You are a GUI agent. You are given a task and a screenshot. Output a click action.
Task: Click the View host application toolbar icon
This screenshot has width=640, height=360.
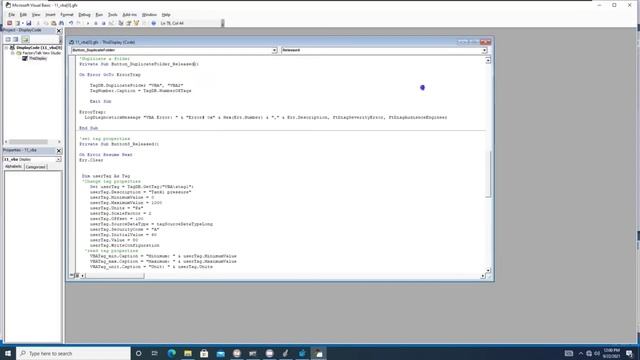click(9, 23)
